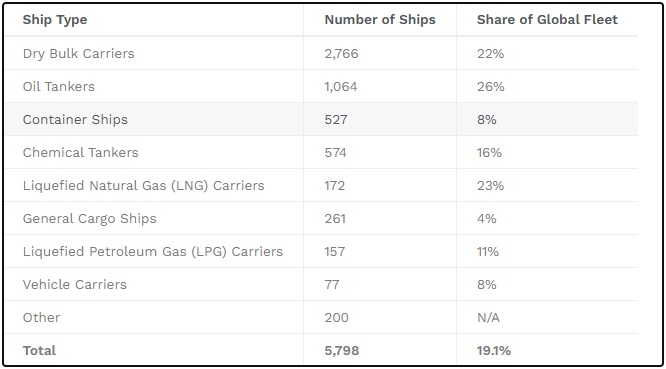
Task: Click the Number of Ships column header
Action: coord(380,20)
